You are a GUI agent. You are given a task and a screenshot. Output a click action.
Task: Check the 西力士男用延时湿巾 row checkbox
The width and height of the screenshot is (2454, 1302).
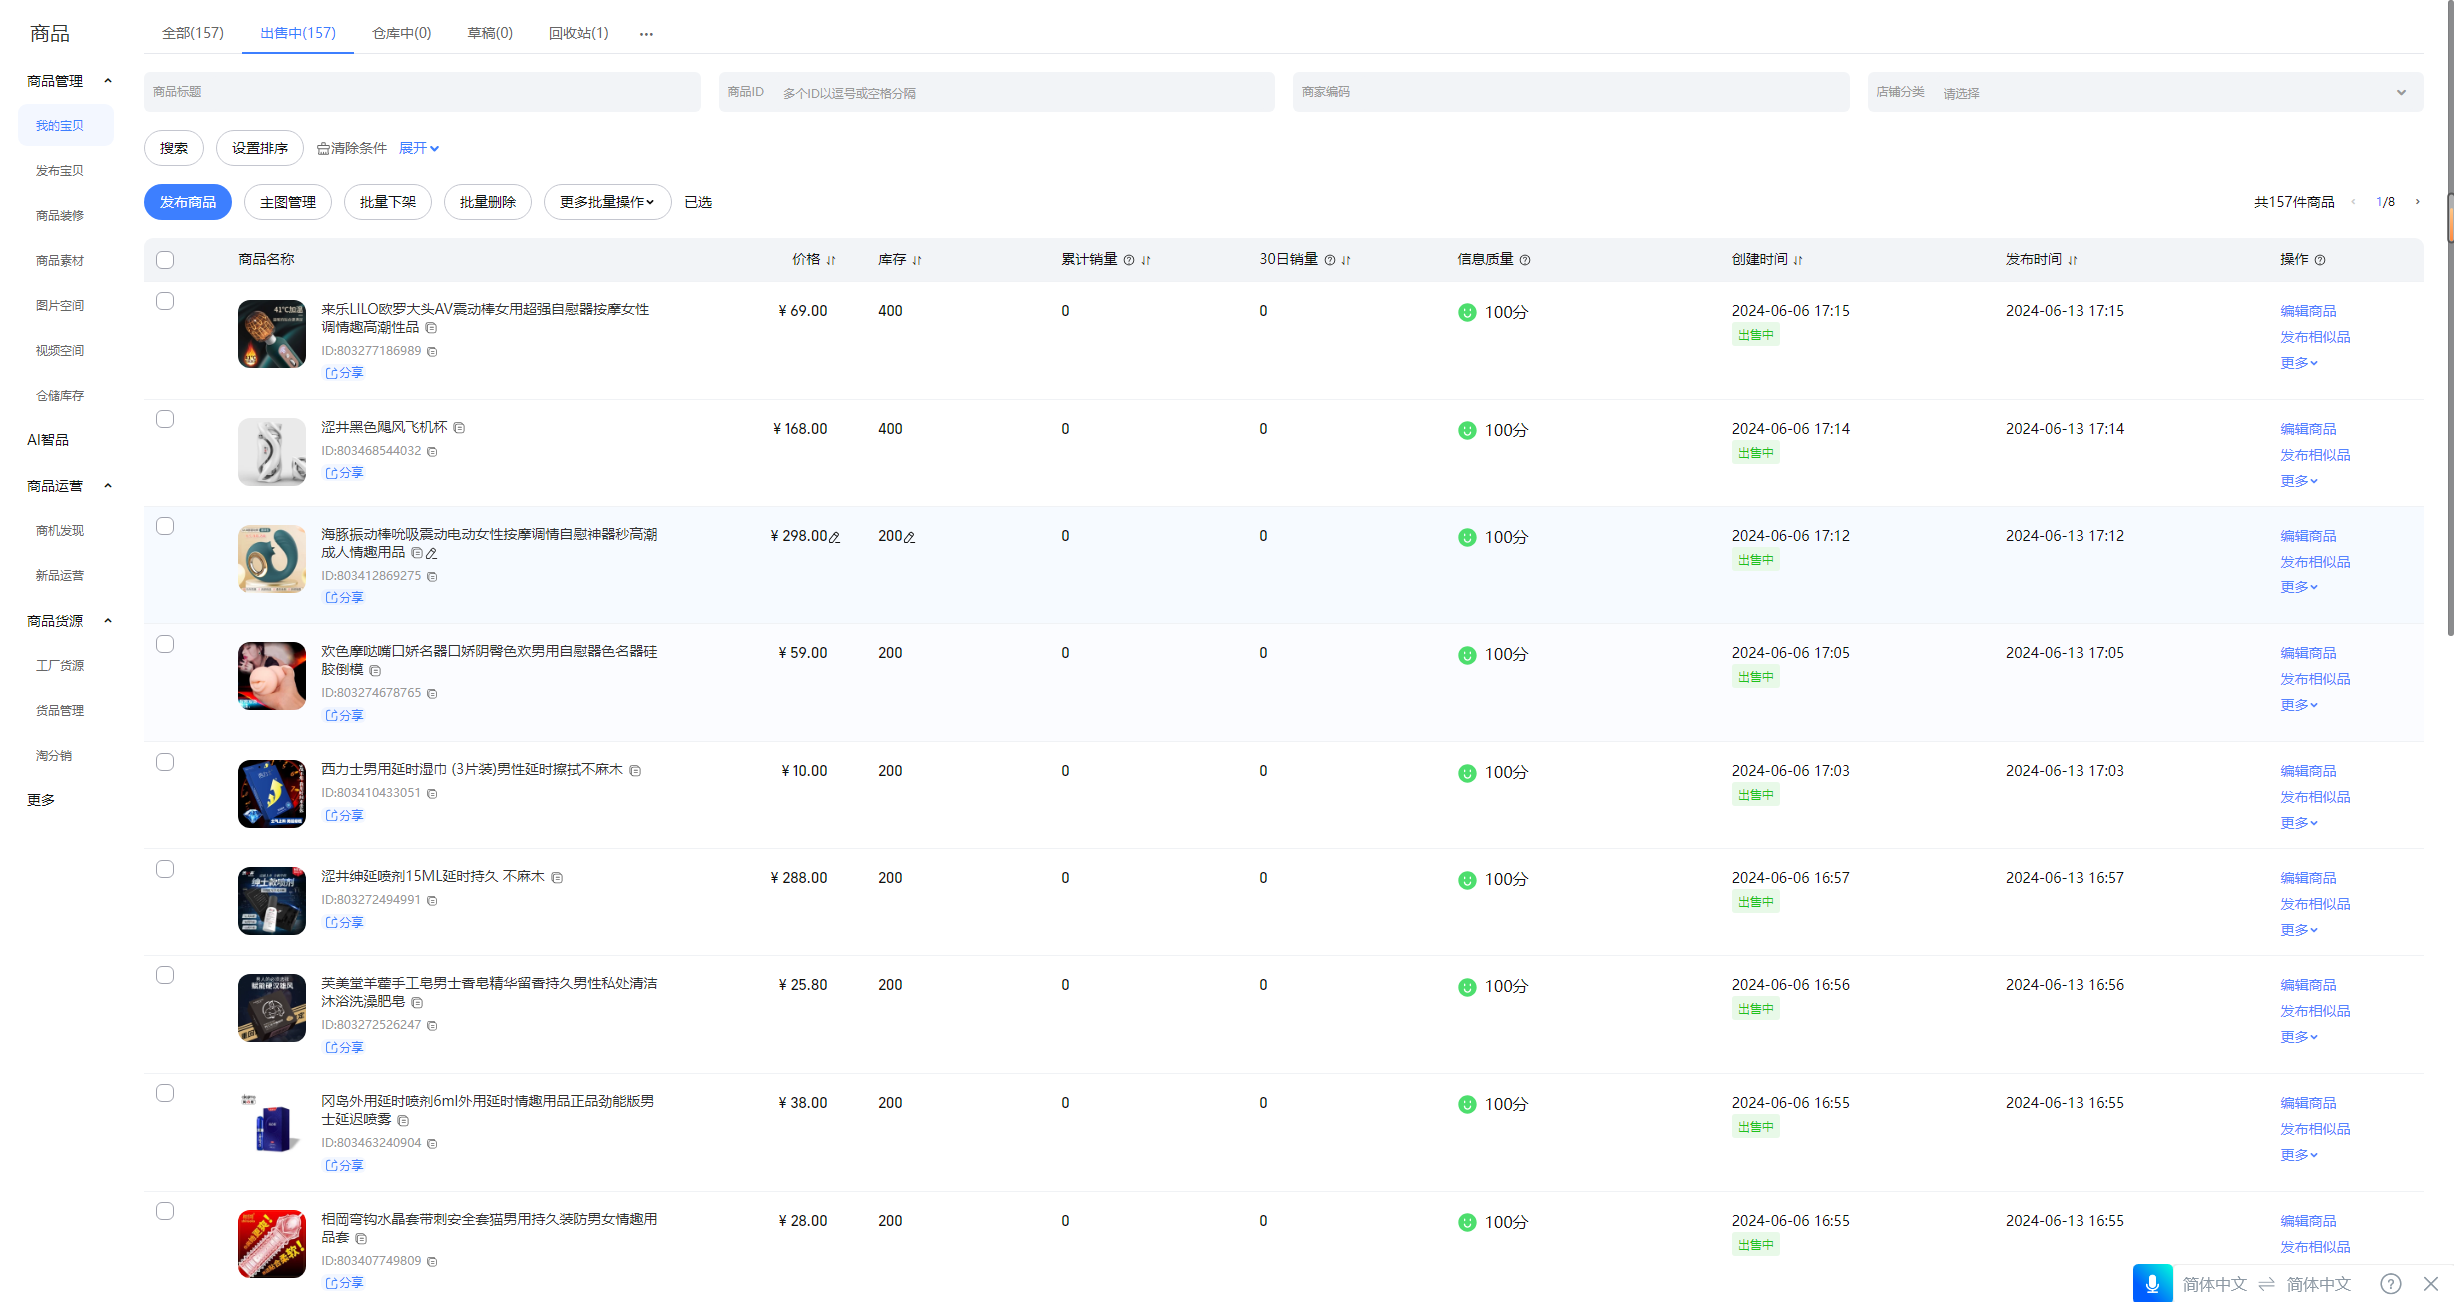coord(165,762)
